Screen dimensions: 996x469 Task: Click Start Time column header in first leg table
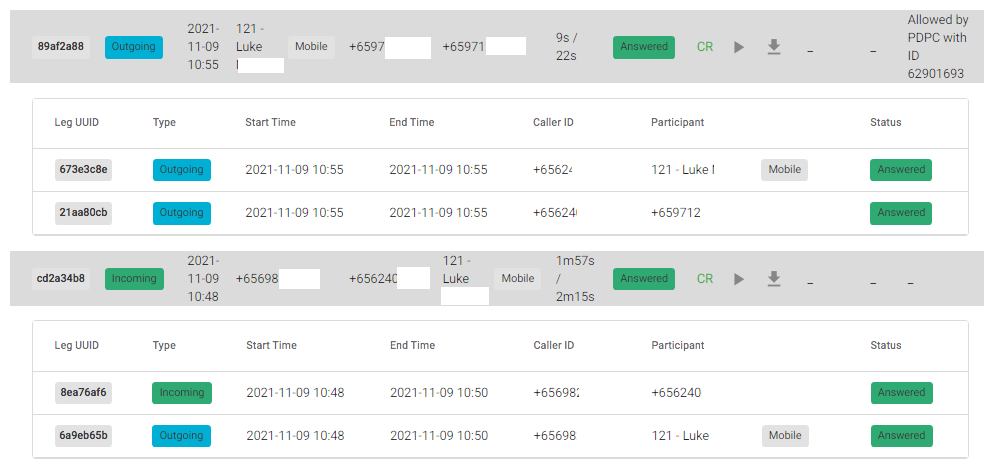(270, 123)
